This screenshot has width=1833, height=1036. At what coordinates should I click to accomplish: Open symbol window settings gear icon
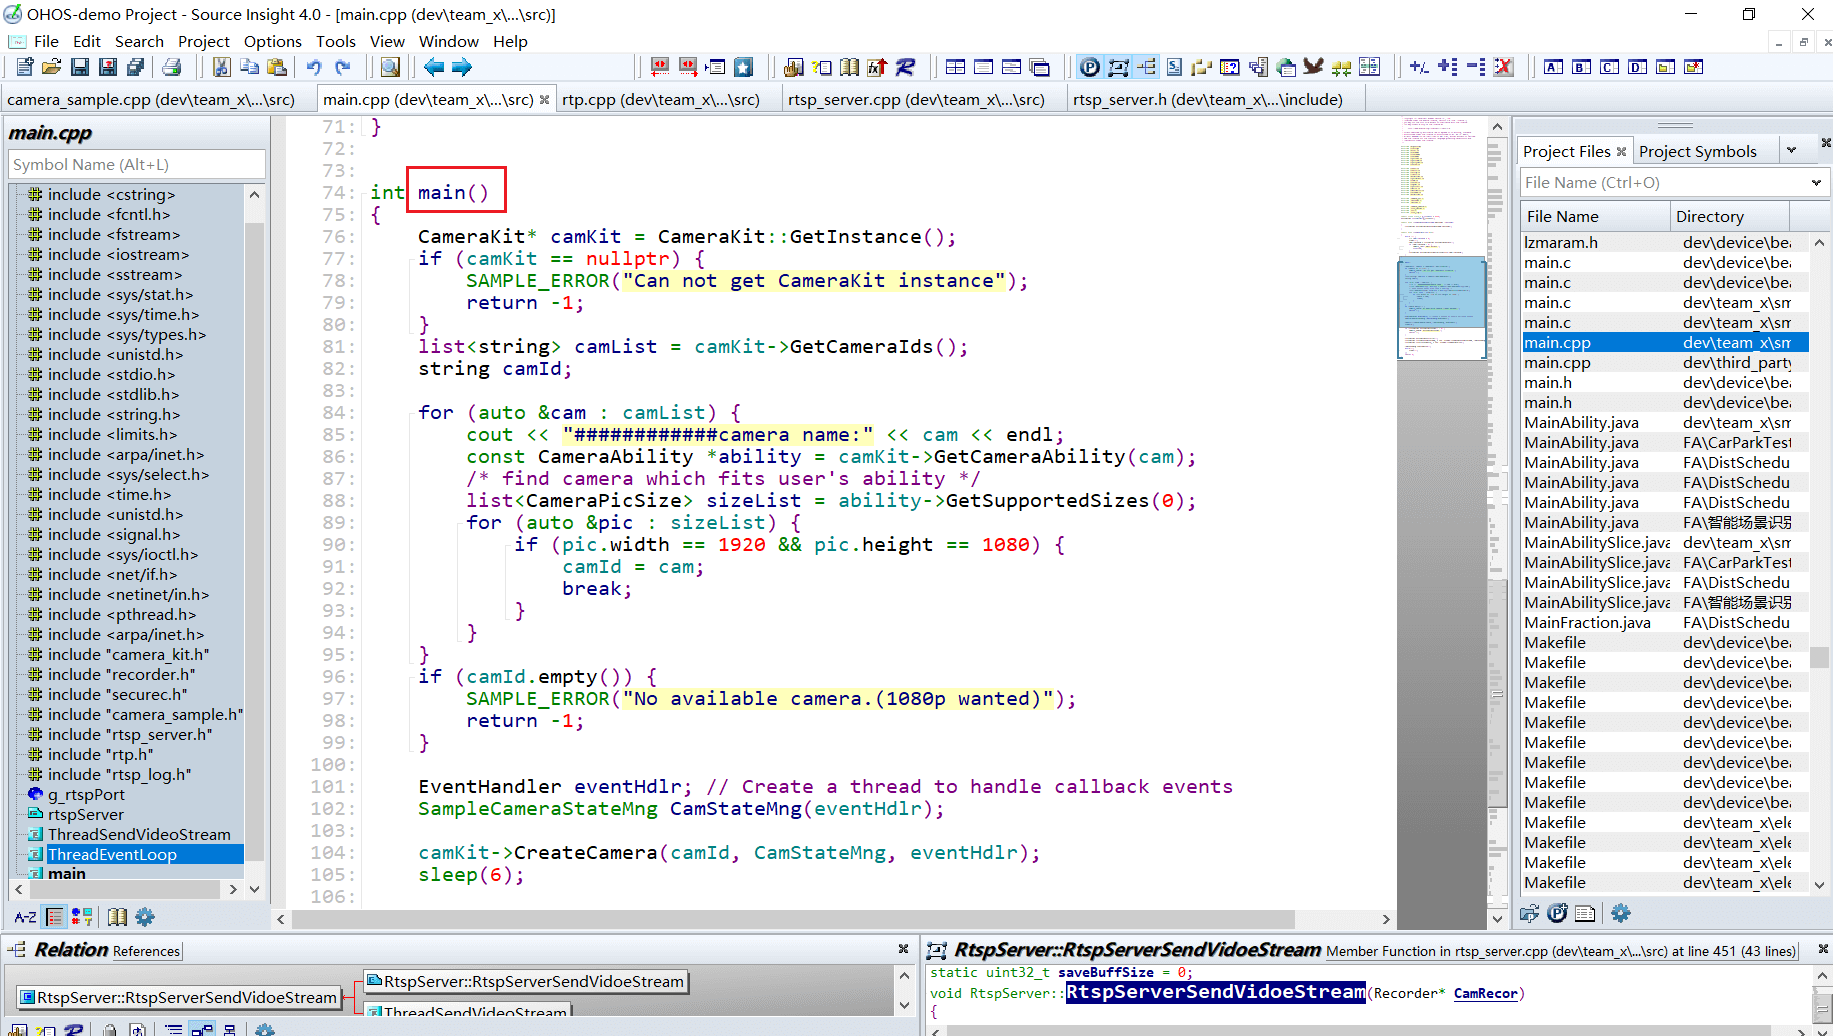[145, 917]
